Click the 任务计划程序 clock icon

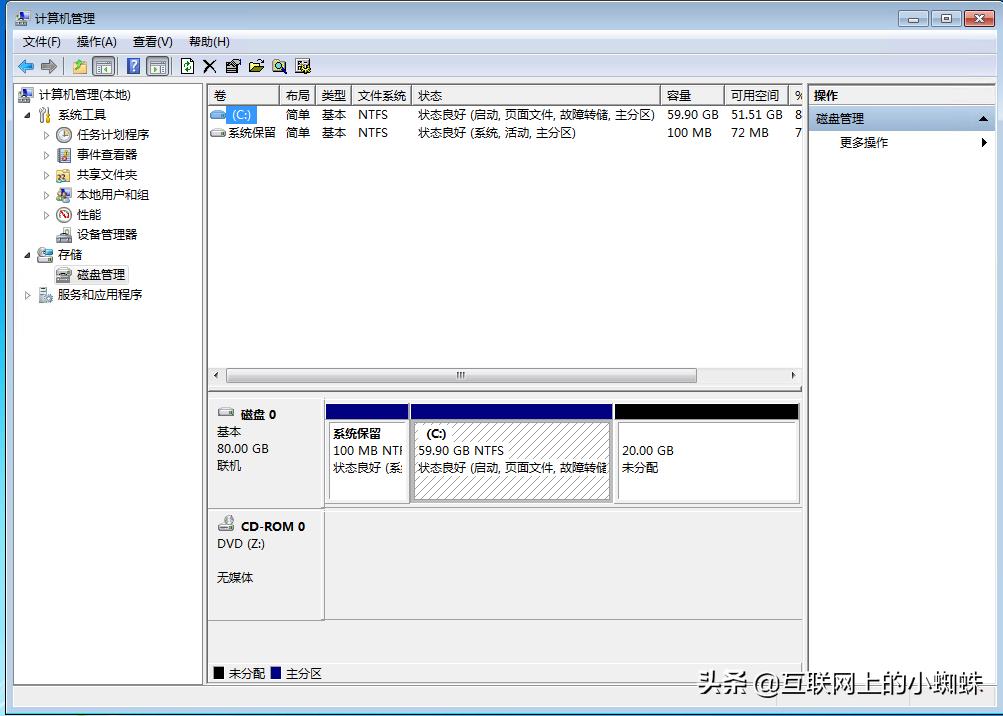coord(63,135)
